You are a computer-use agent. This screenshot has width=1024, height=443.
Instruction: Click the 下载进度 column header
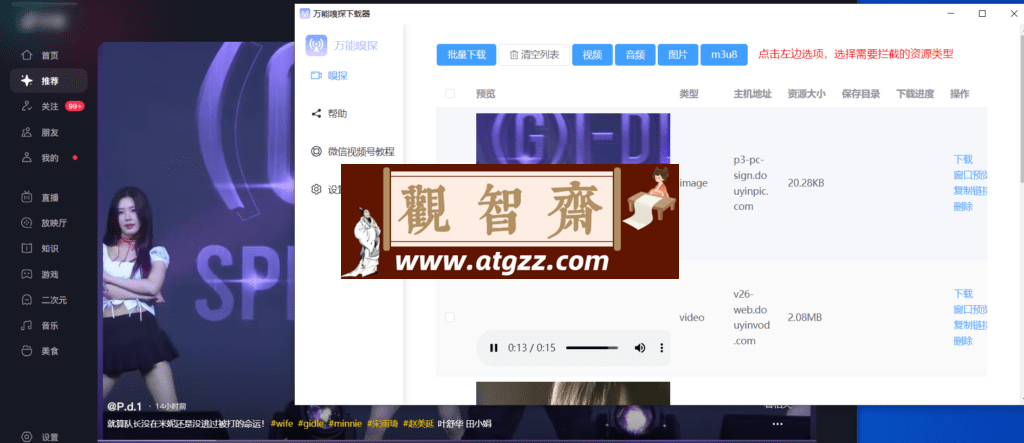coord(915,94)
